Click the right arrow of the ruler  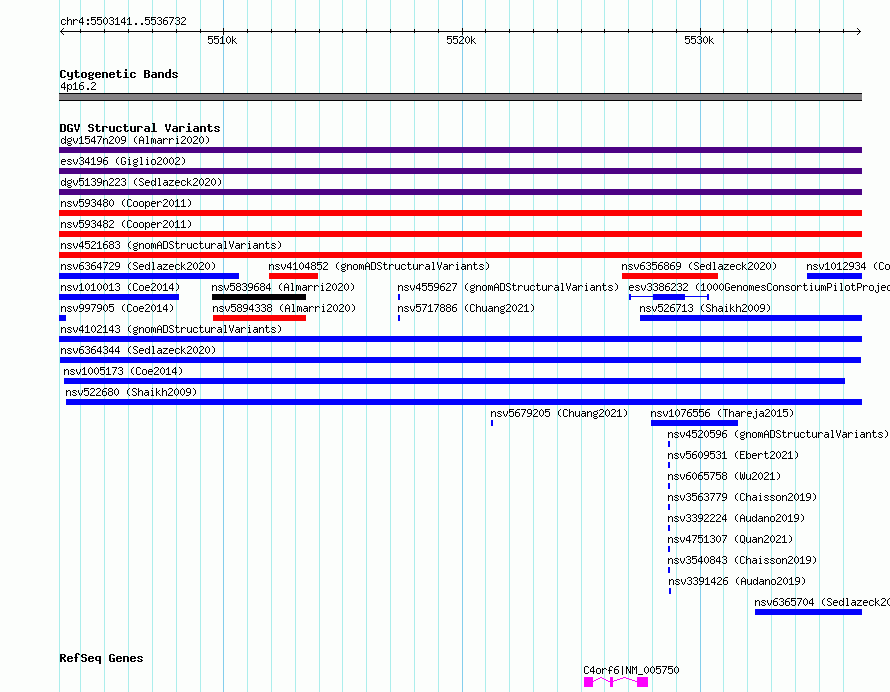tap(859, 31)
